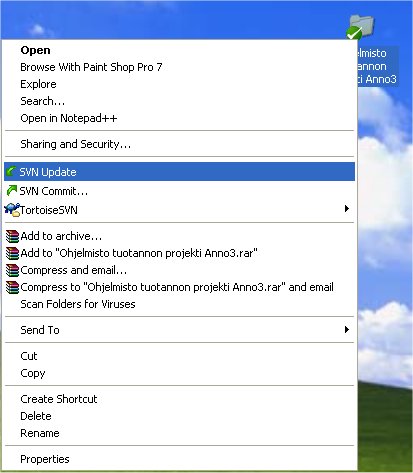Viewport: 413px width, 473px height.
Task: Click the WinRAR icon beside Compress and email
Action: coord(13,270)
